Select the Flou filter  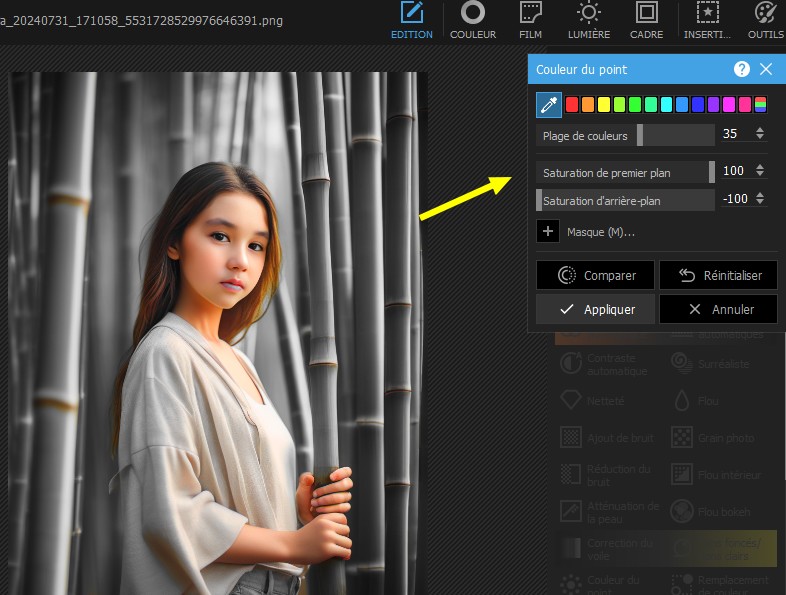pyautogui.click(x=696, y=401)
